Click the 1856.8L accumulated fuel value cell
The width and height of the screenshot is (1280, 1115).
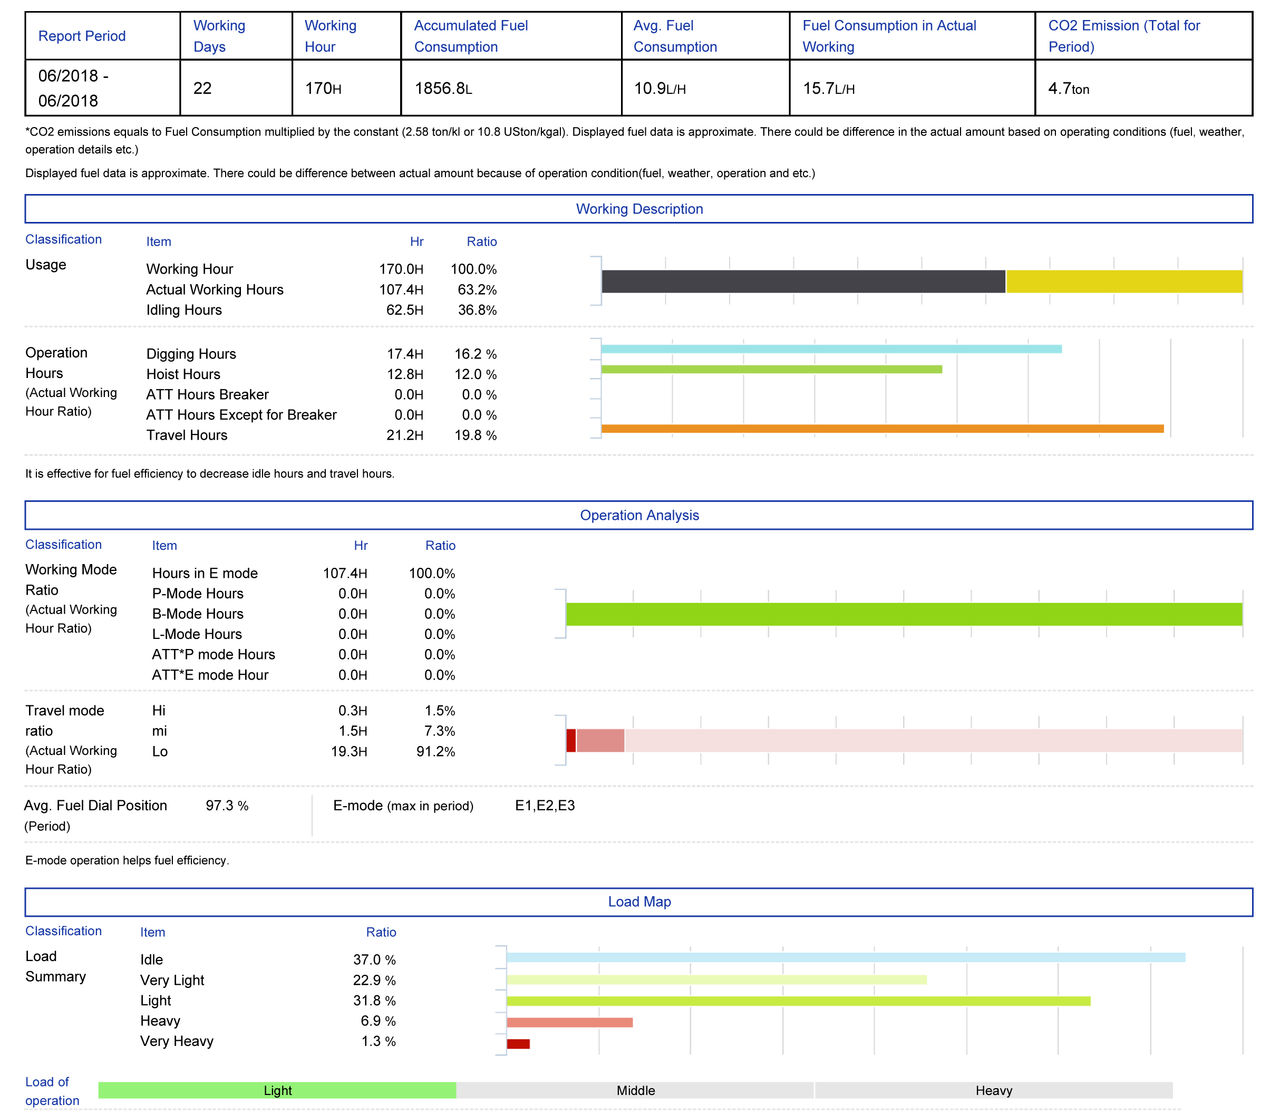tap(443, 88)
